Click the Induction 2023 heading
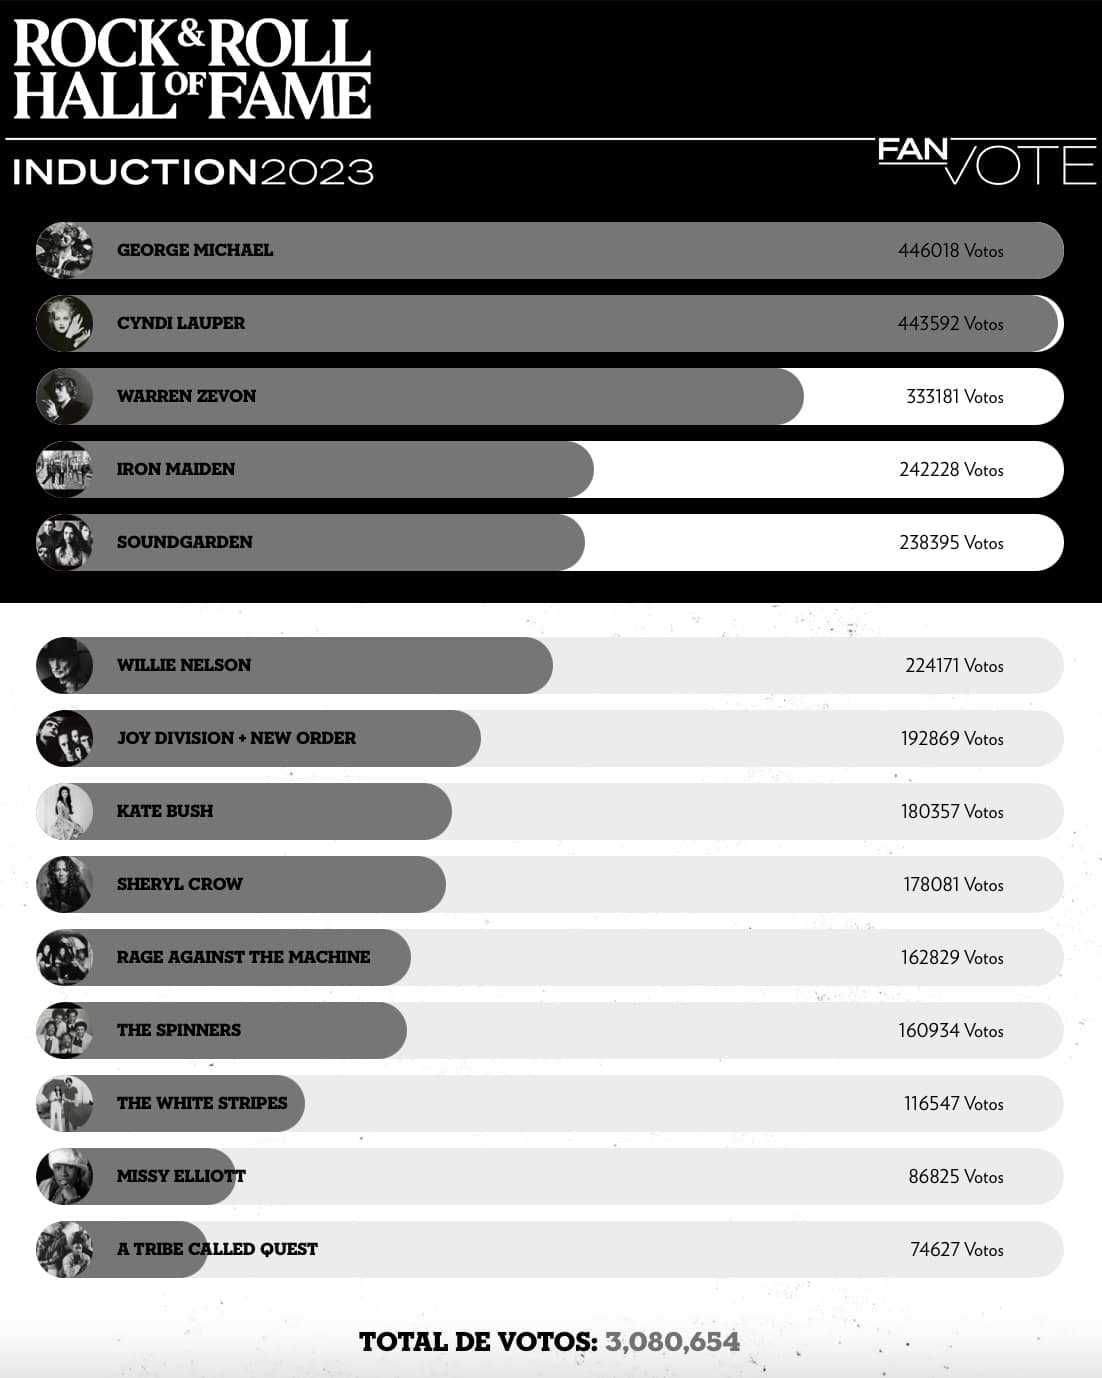 click(193, 171)
